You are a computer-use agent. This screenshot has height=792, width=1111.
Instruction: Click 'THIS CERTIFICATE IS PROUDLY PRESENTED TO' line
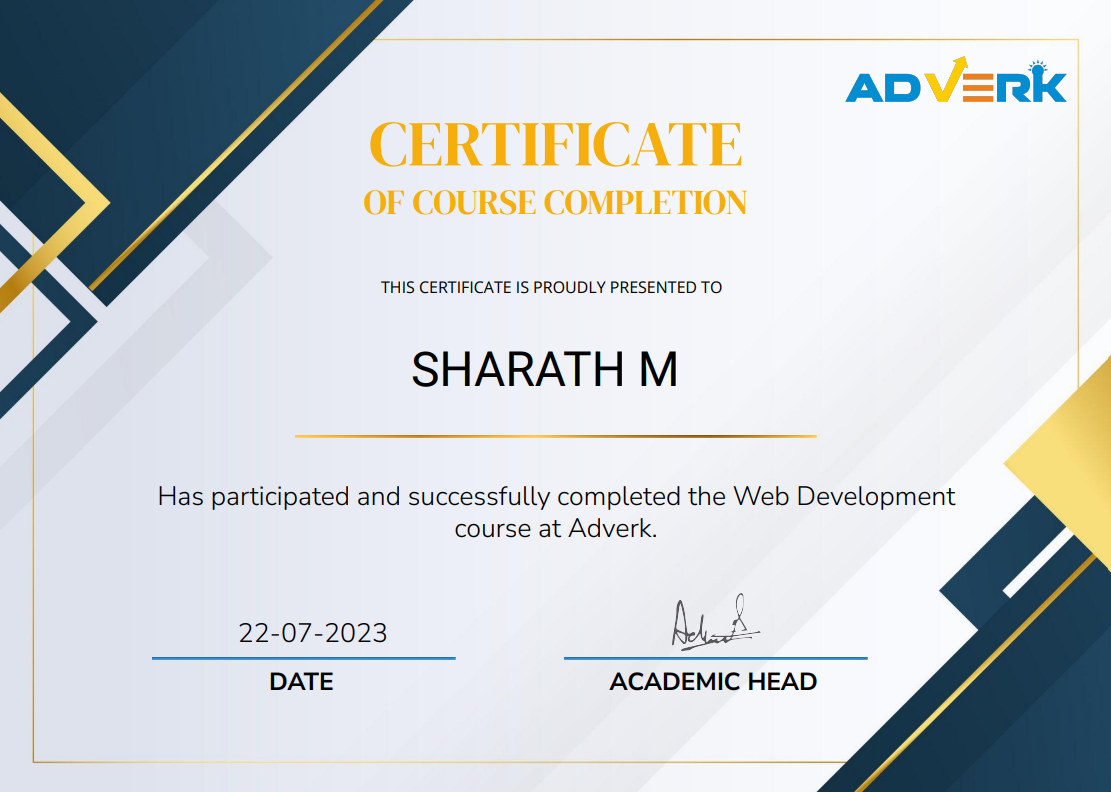pos(551,287)
